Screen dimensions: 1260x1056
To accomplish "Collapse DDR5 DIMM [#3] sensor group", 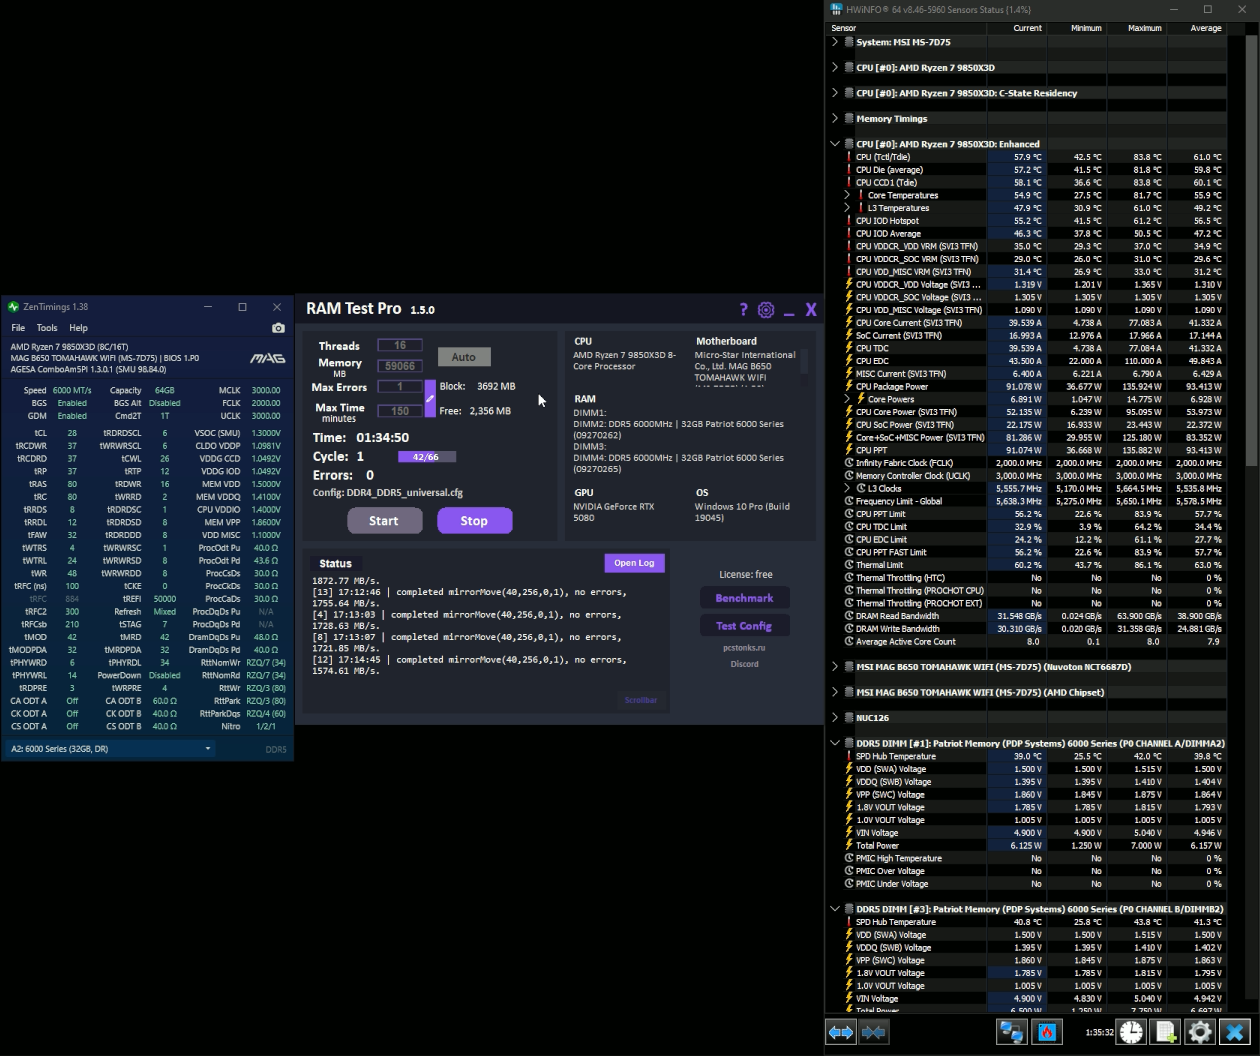I will (835, 909).
